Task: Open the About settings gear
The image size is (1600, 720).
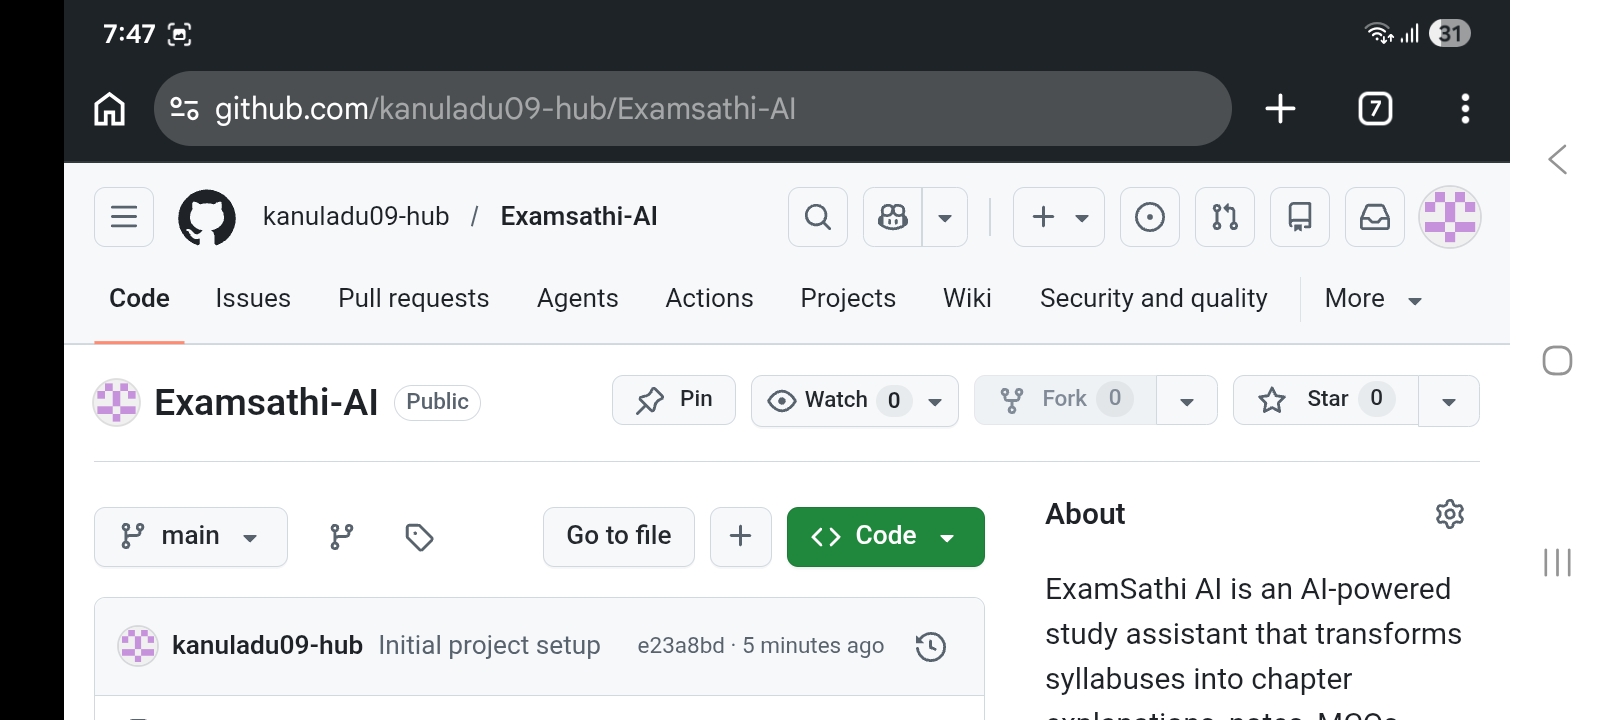Action: click(1450, 514)
